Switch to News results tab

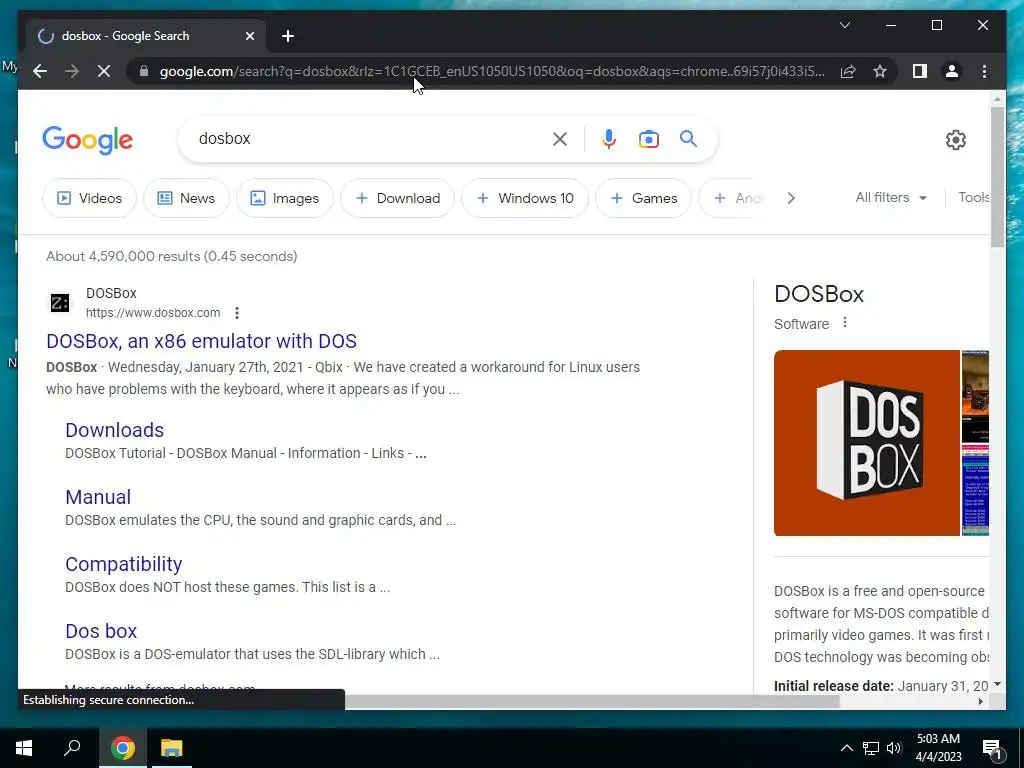[186, 198]
